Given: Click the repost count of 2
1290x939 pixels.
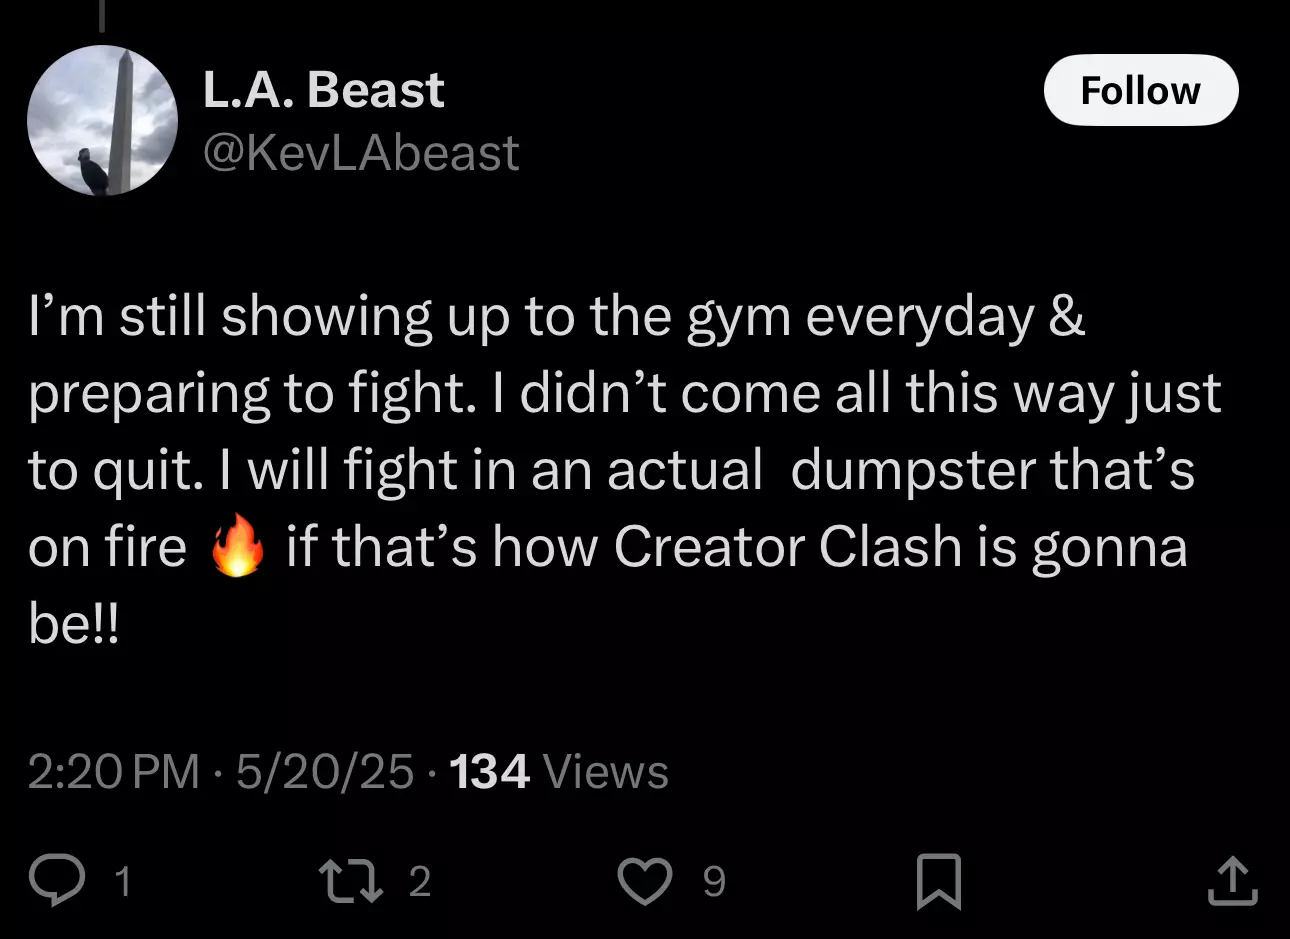Looking at the screenshot, I should coord(420,882).
